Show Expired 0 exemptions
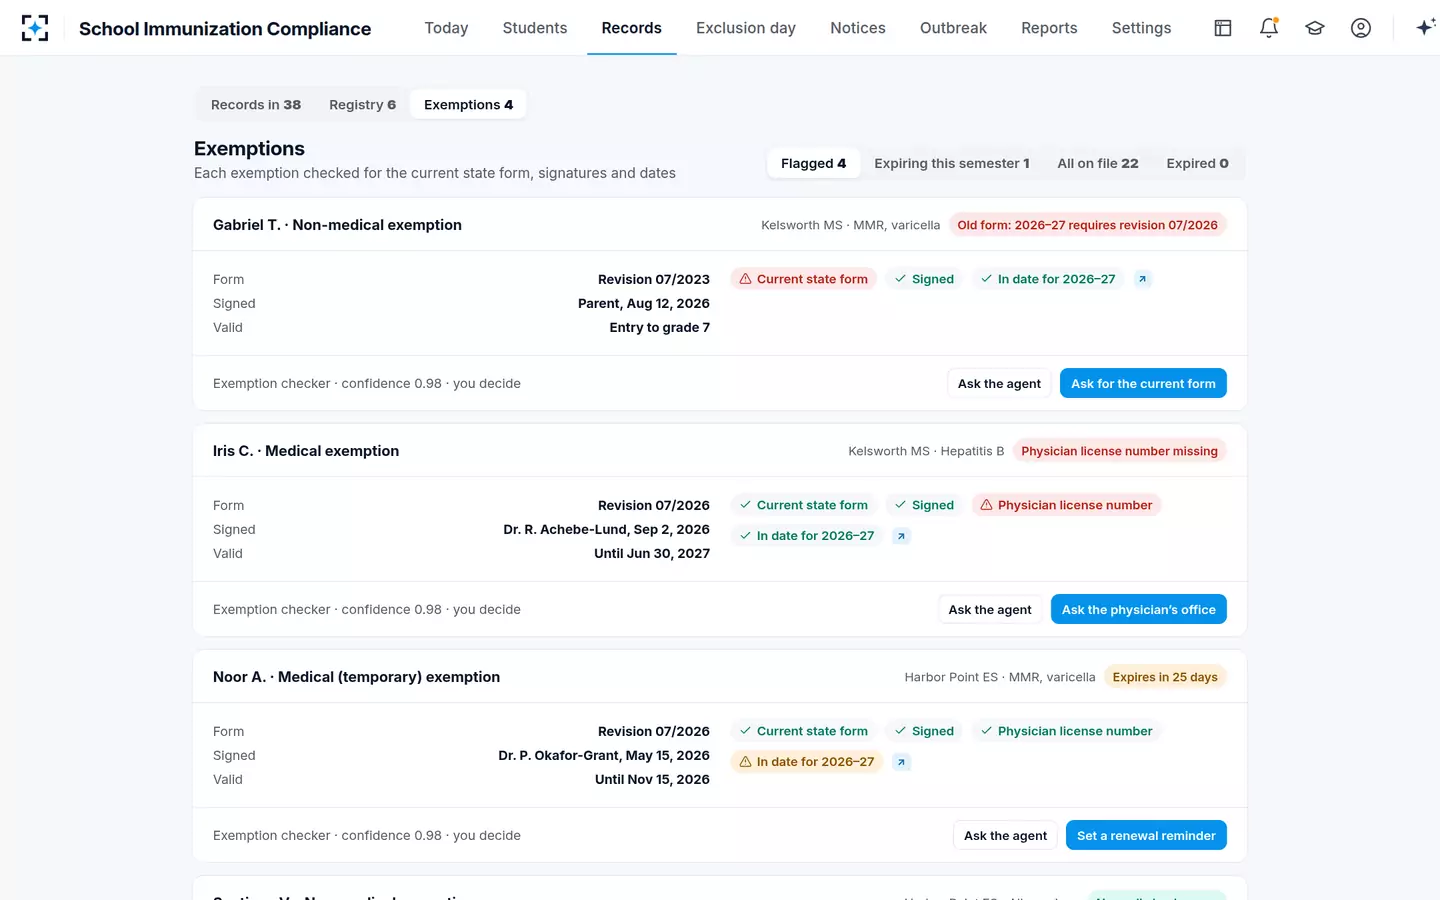This screenshot has width=1440, height=900. click(x=1197, y=164)
